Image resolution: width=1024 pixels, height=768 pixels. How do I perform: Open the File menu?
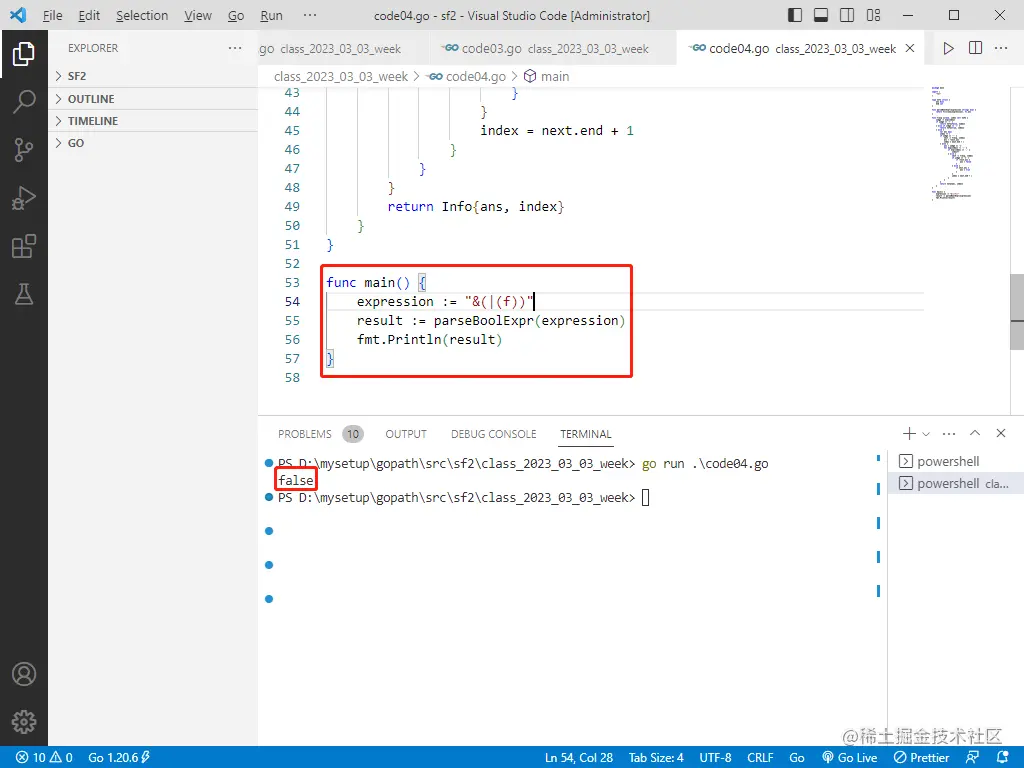[x=52, y=15]
